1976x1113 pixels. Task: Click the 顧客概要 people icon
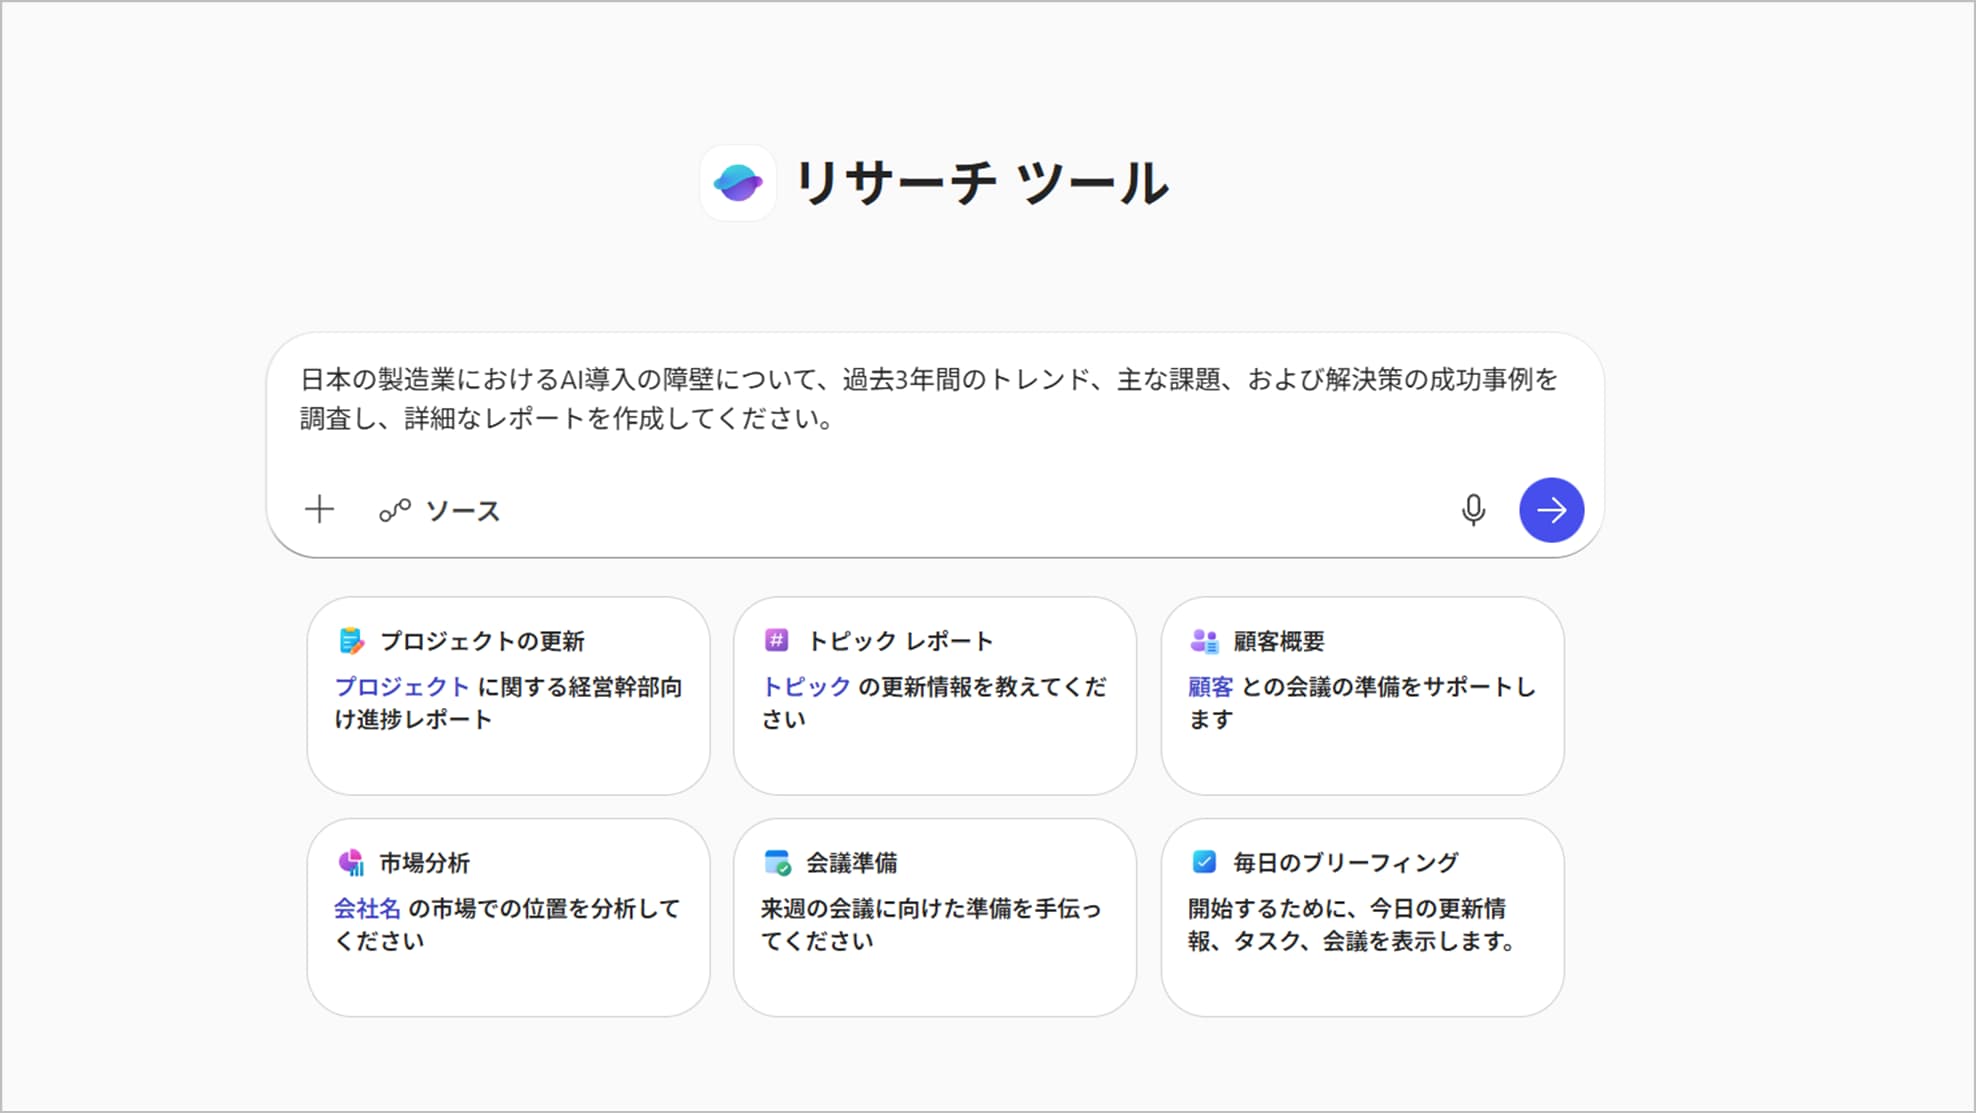click(1204, 641)
